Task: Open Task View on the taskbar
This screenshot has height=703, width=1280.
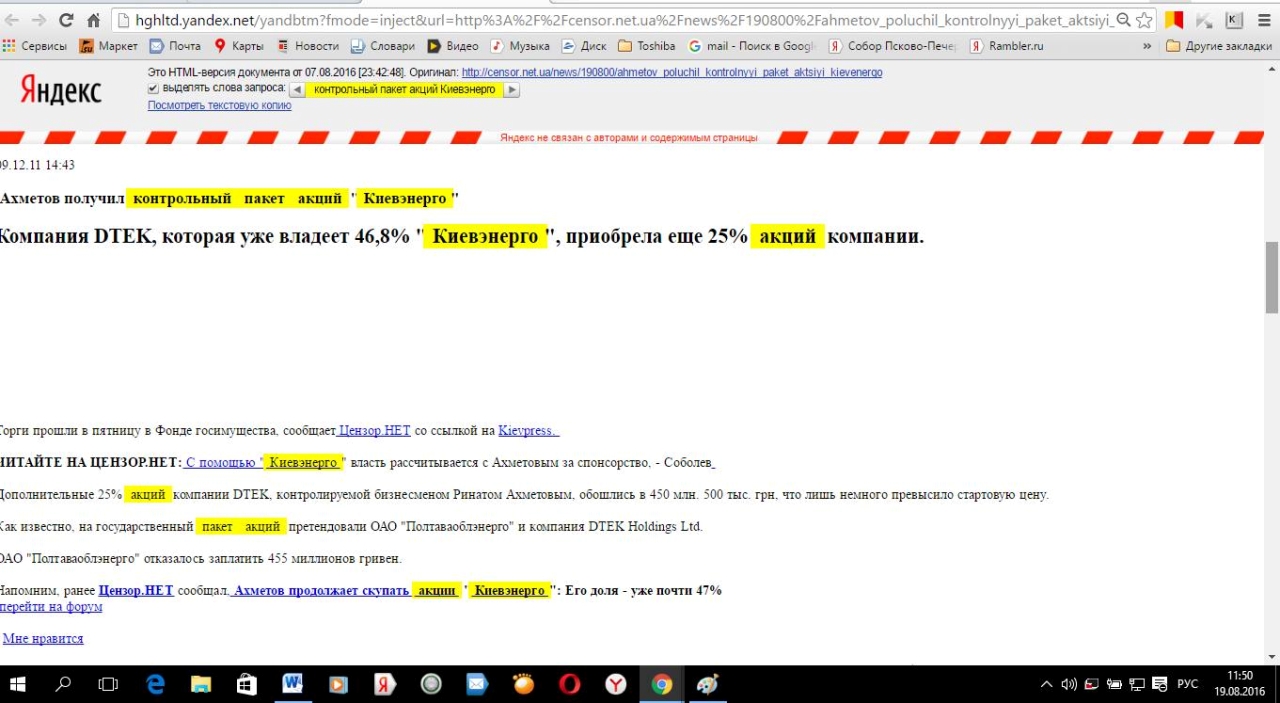Action: (108, 684)
